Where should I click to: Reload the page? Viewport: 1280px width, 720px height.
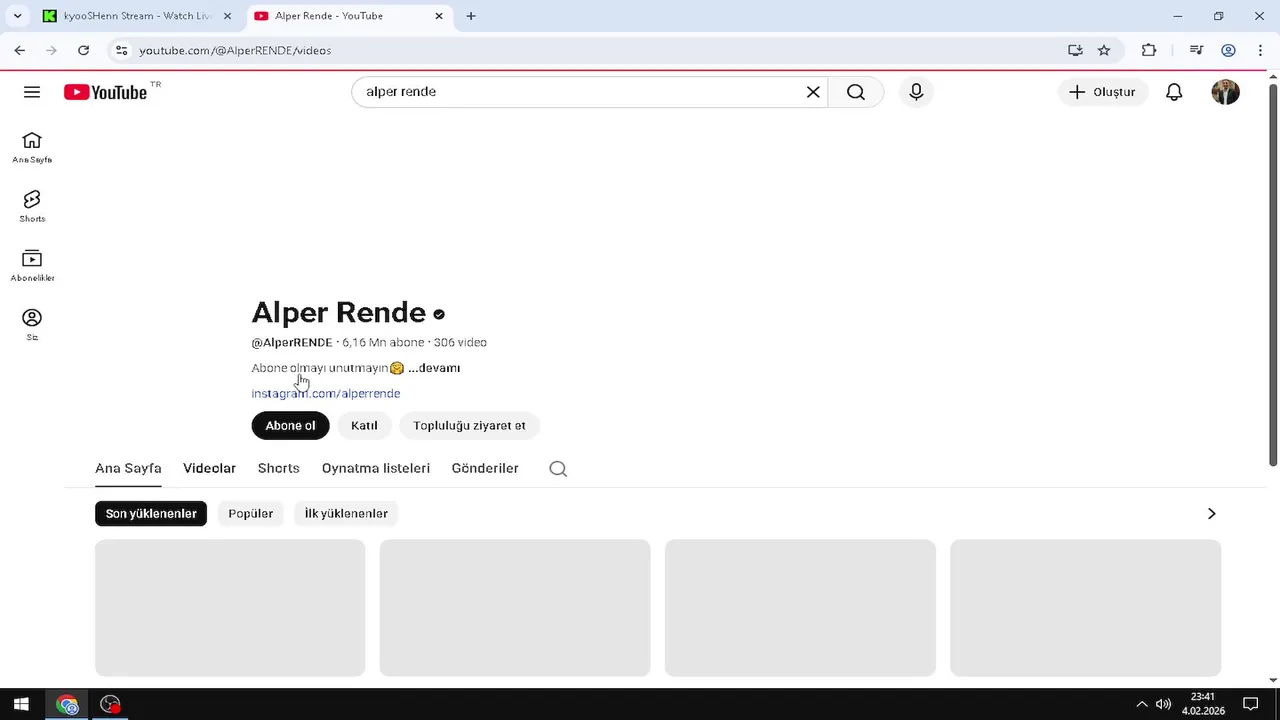click(x=83, y=50)
